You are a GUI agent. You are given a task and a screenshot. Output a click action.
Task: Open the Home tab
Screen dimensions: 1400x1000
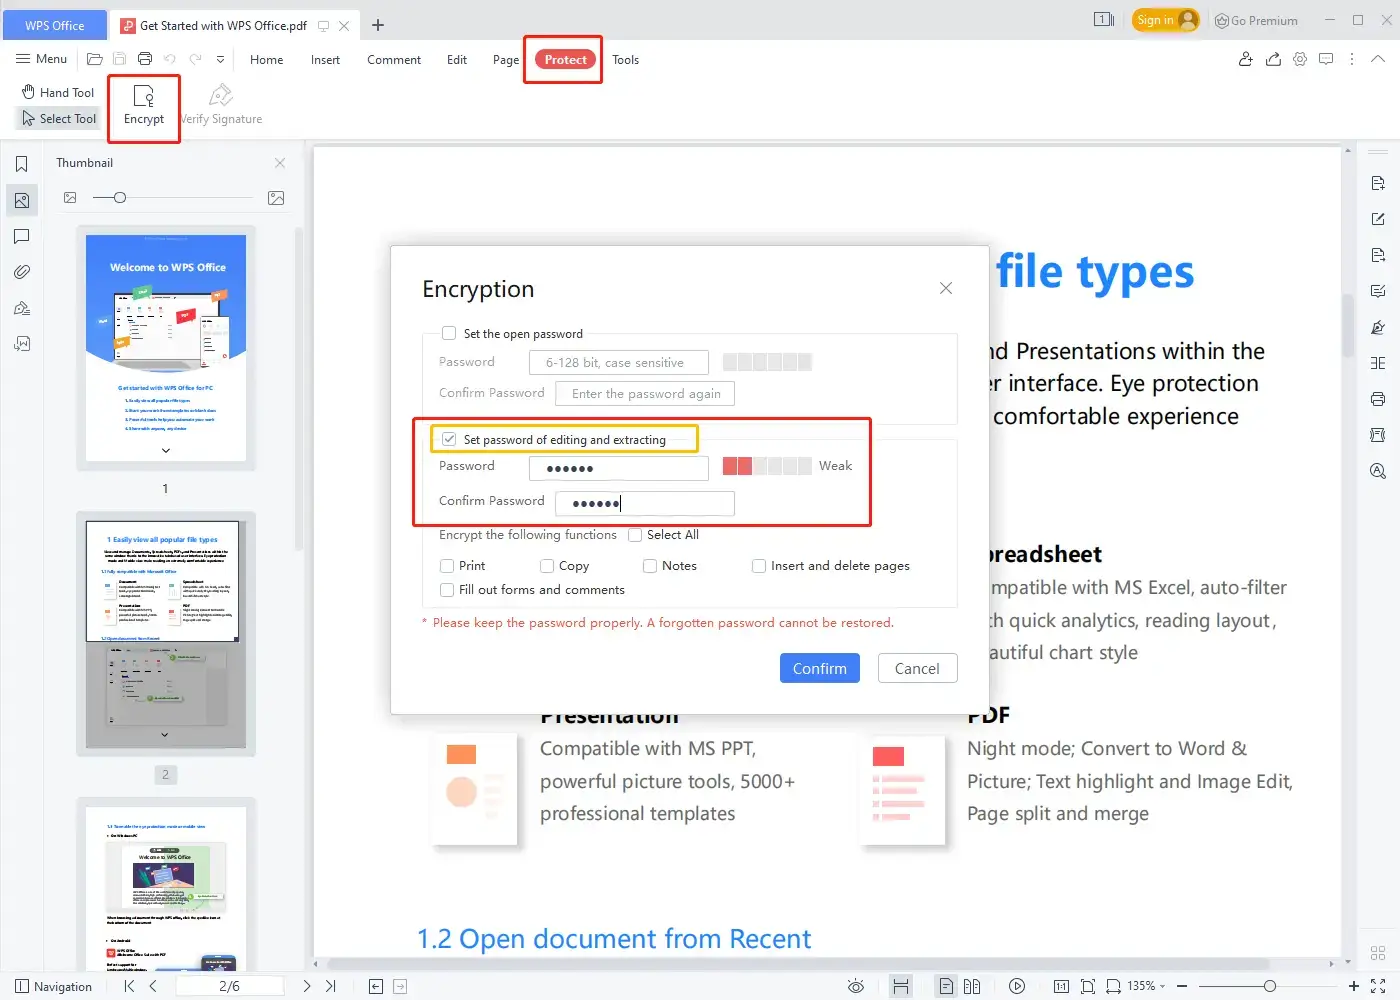pos(266,59)
